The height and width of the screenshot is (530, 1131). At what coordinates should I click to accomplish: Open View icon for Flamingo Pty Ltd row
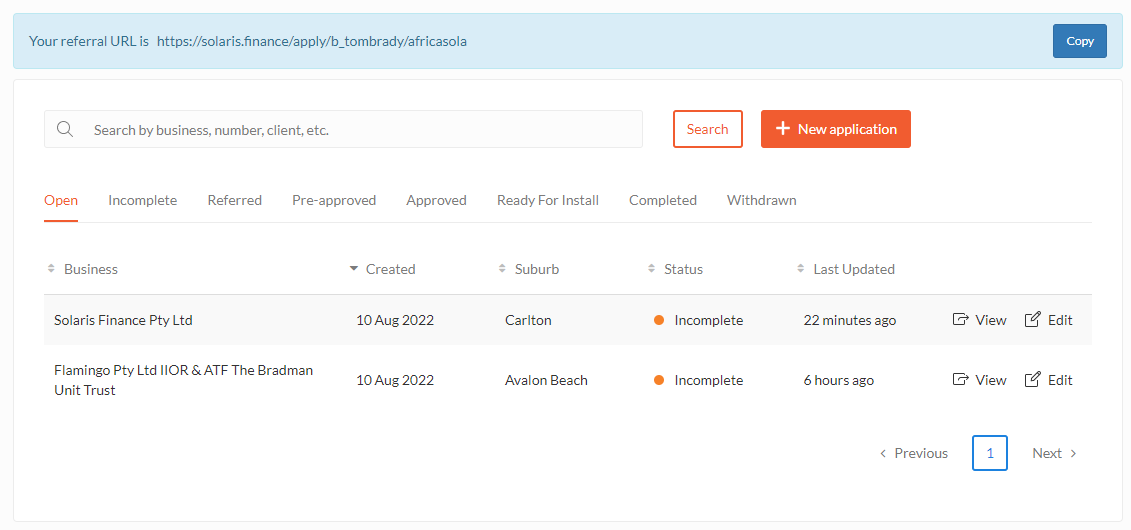click(960, 379)
